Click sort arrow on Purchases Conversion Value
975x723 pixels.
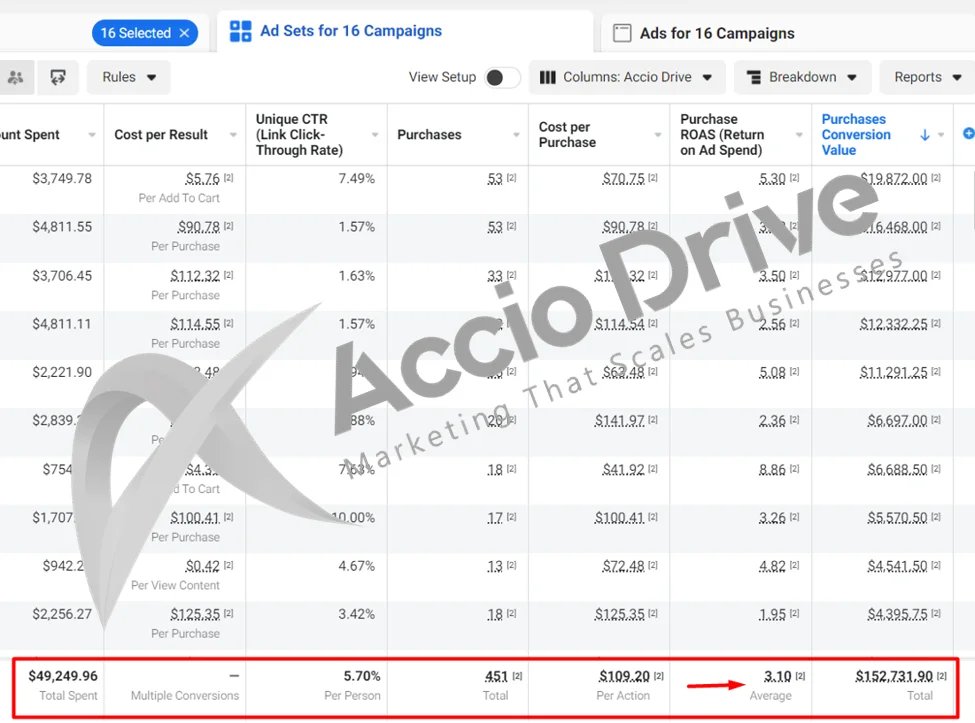point(925,135)
